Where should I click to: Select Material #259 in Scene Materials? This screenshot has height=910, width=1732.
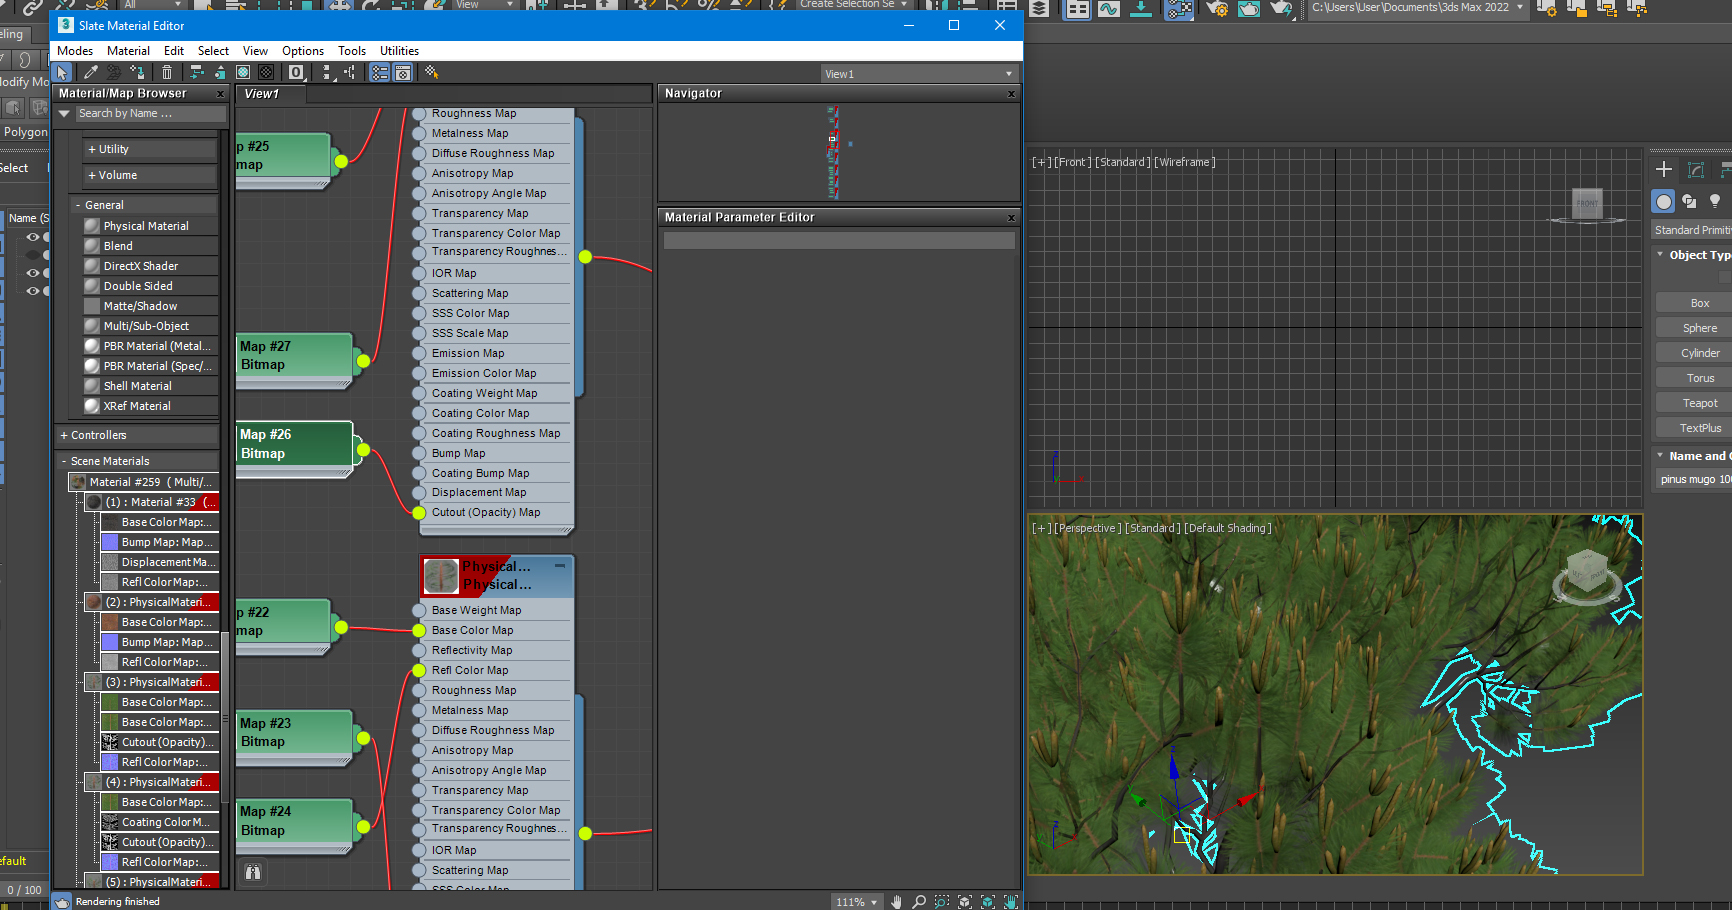coord(143,482)
